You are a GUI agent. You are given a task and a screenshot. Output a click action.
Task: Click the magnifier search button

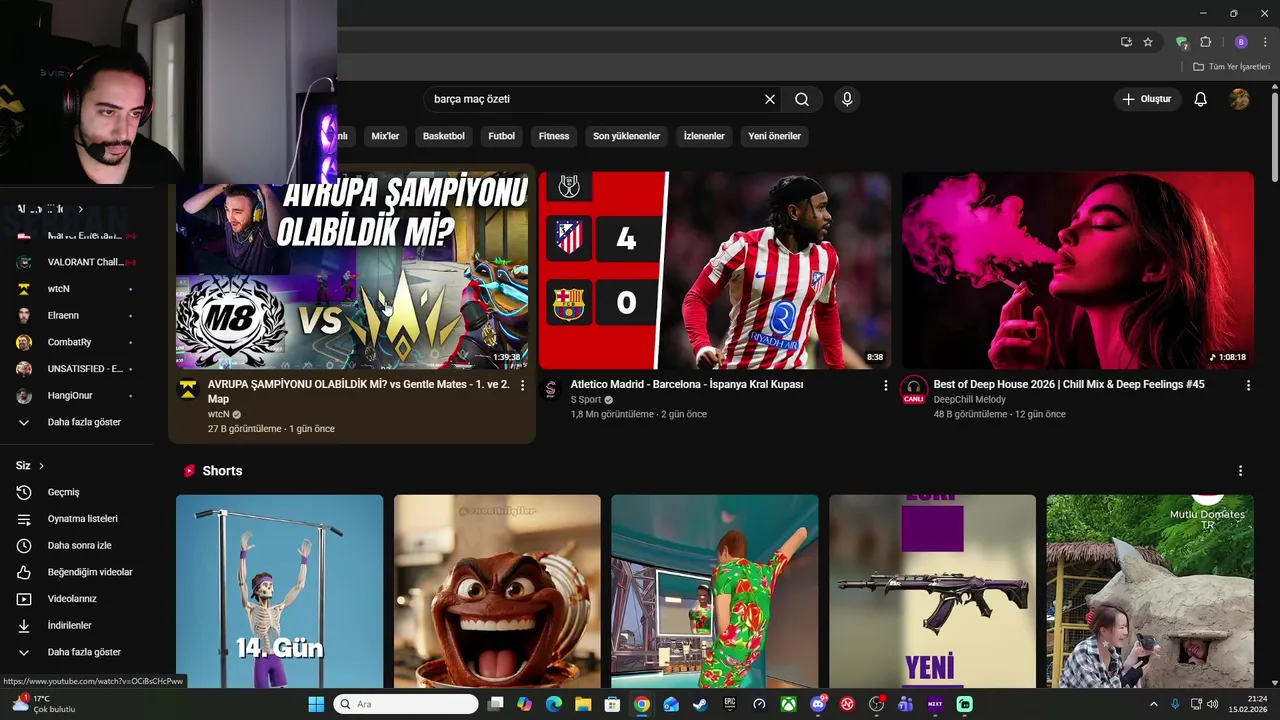pos(802,99)
